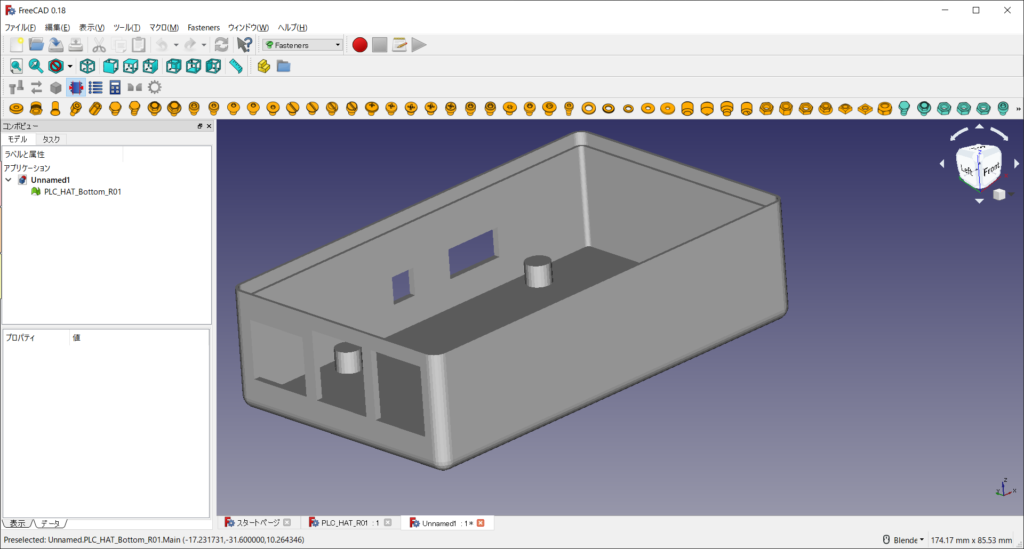Screen dimensions: 1024x549
Task: Click the Fit All view icon
Action: click(17, 66)
